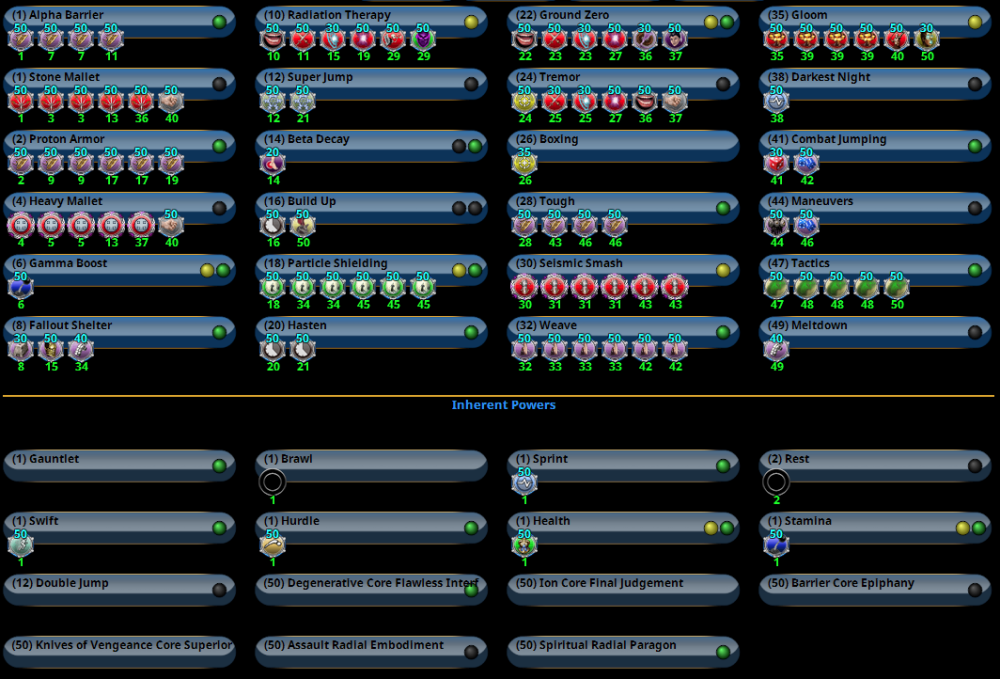Toggle Radiation Therapy's yellow indicator
This screenshot has height=679, width=1000.
click(471, 22)
